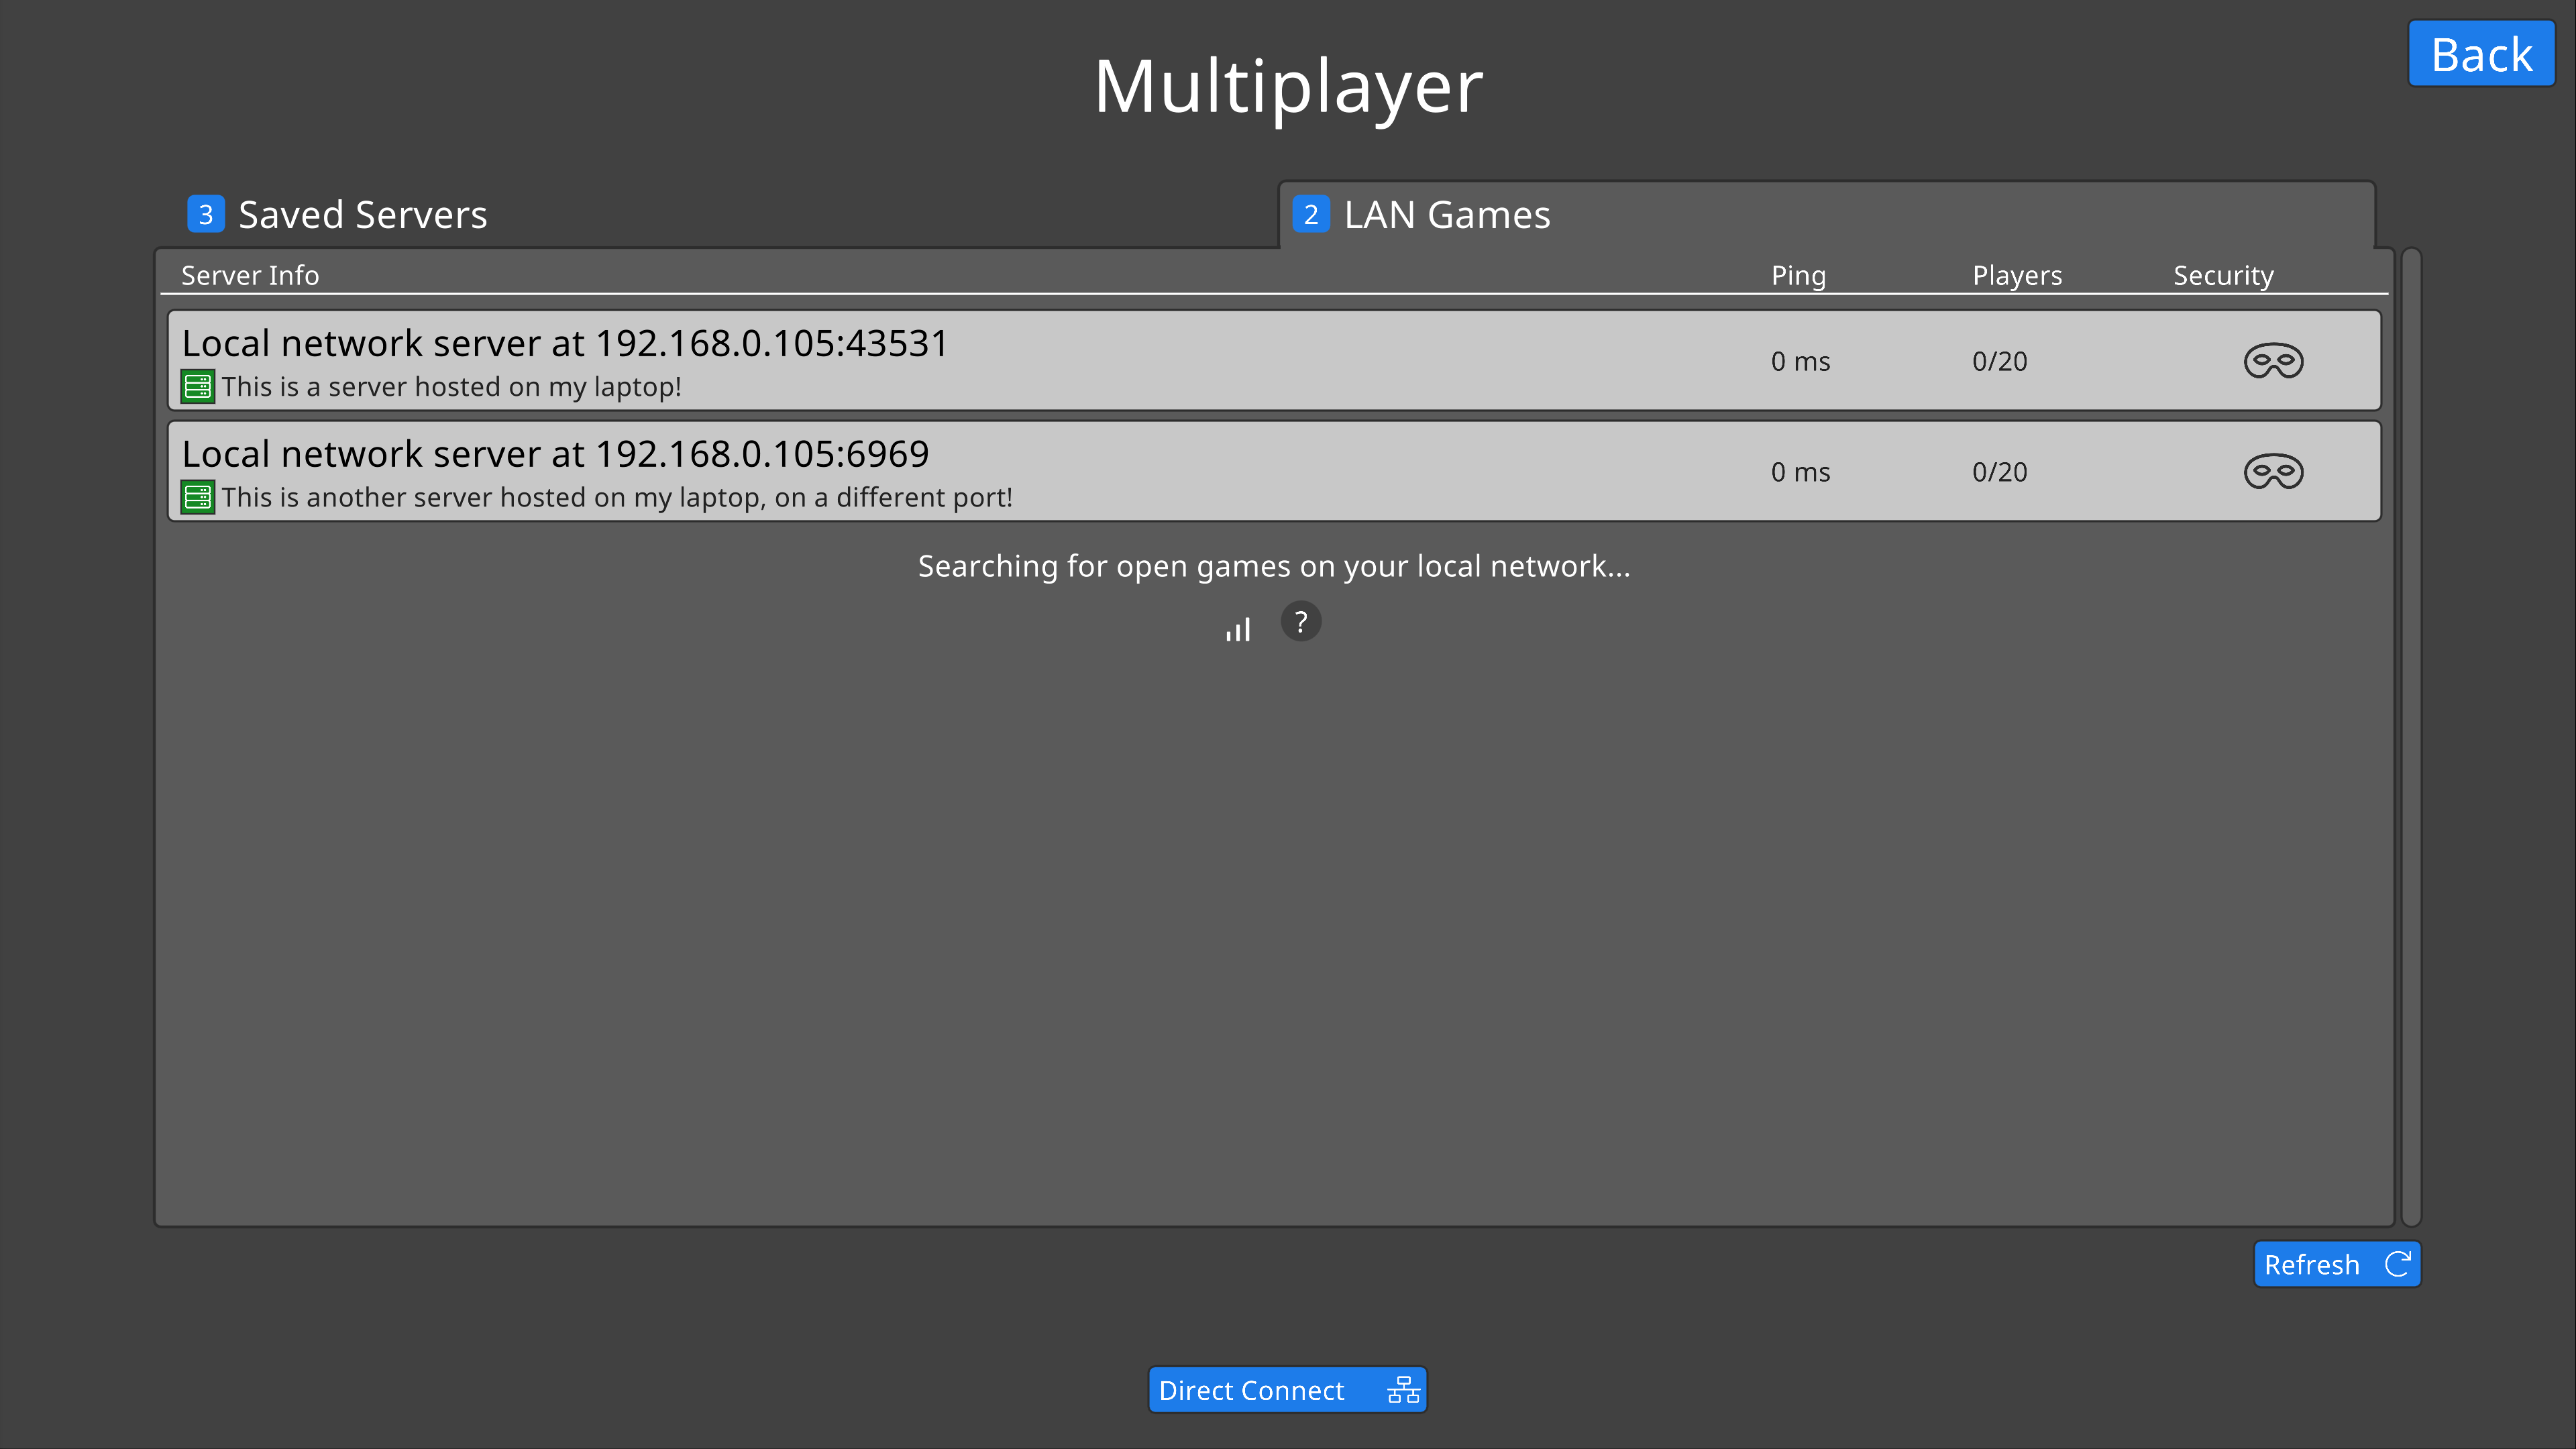Click green server icon on first LAN entry
This screenshot has width=2576, height=1449.
click(197, 387)
